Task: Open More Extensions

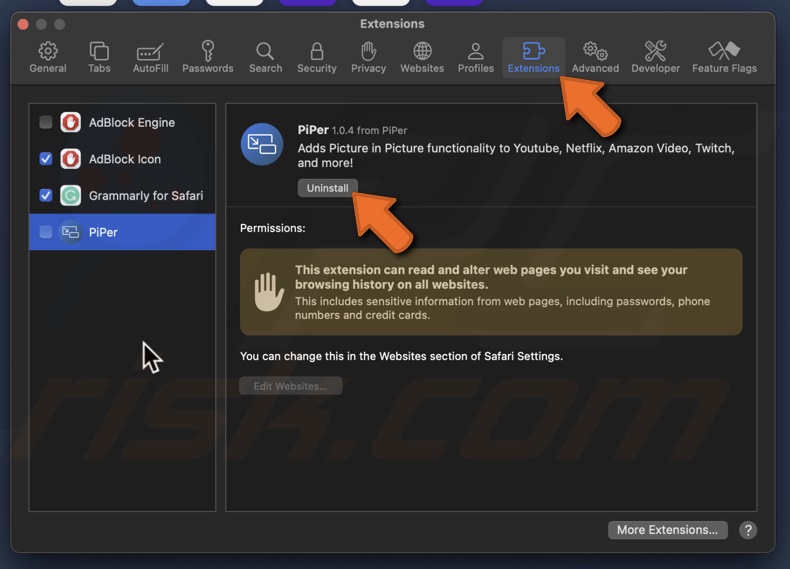Action: pyautogui.click(x=668, y=530)
